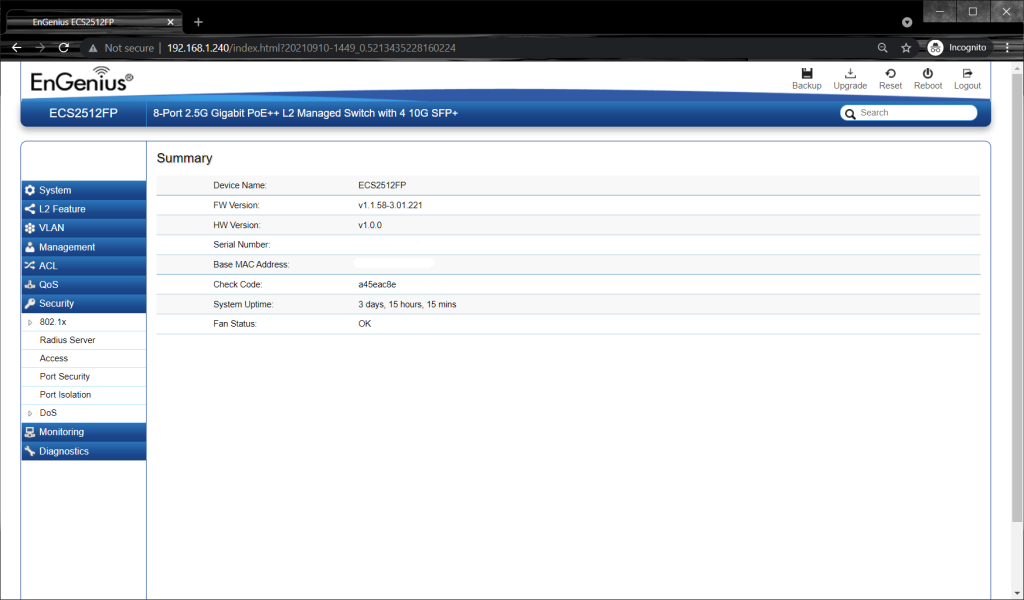Viewport: 1024px width, 600px height.
Task: Select the 802.1x item
Action: tap(53, 322)
